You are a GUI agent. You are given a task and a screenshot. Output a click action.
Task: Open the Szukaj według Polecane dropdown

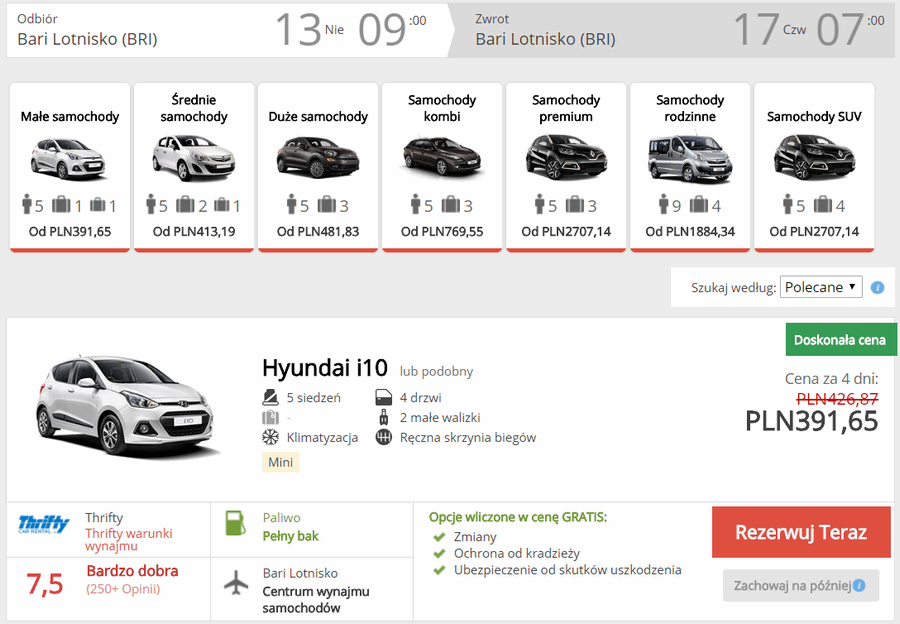821,287
